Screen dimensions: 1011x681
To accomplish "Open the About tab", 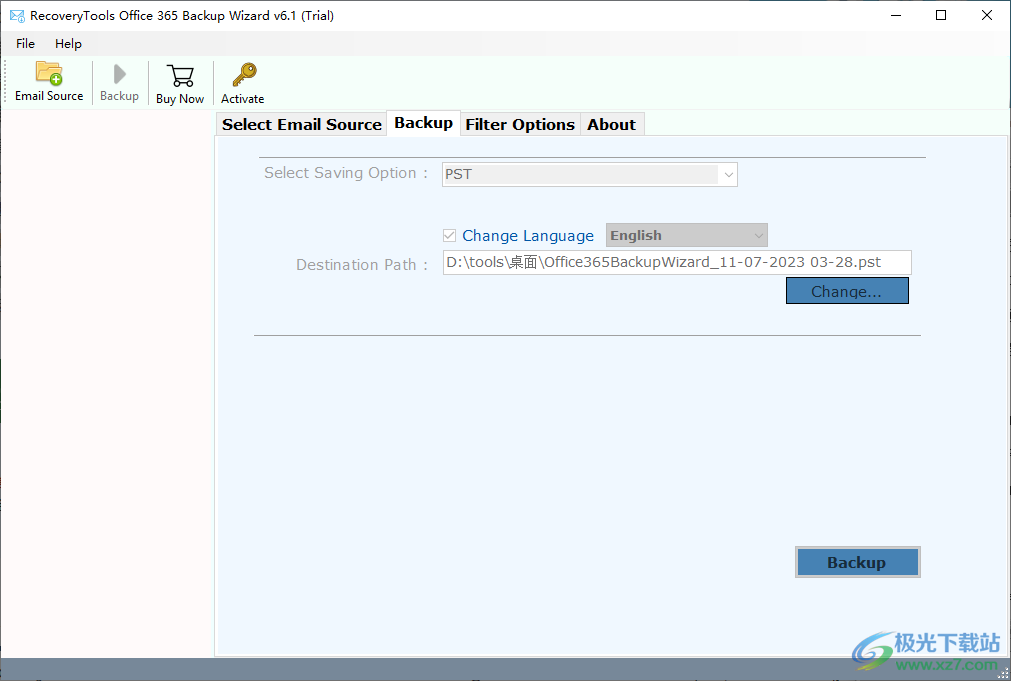I will (x=611, y=123).
